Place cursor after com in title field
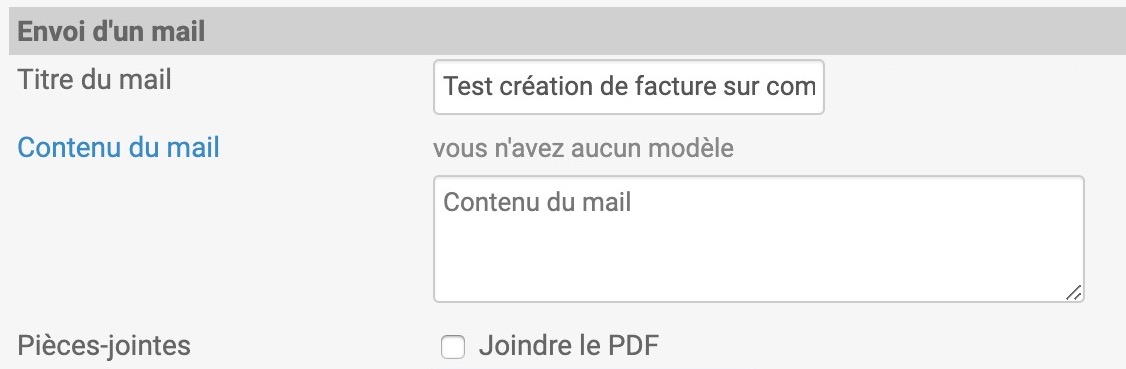Viewport: 1126px width, 369px height. 818,87
